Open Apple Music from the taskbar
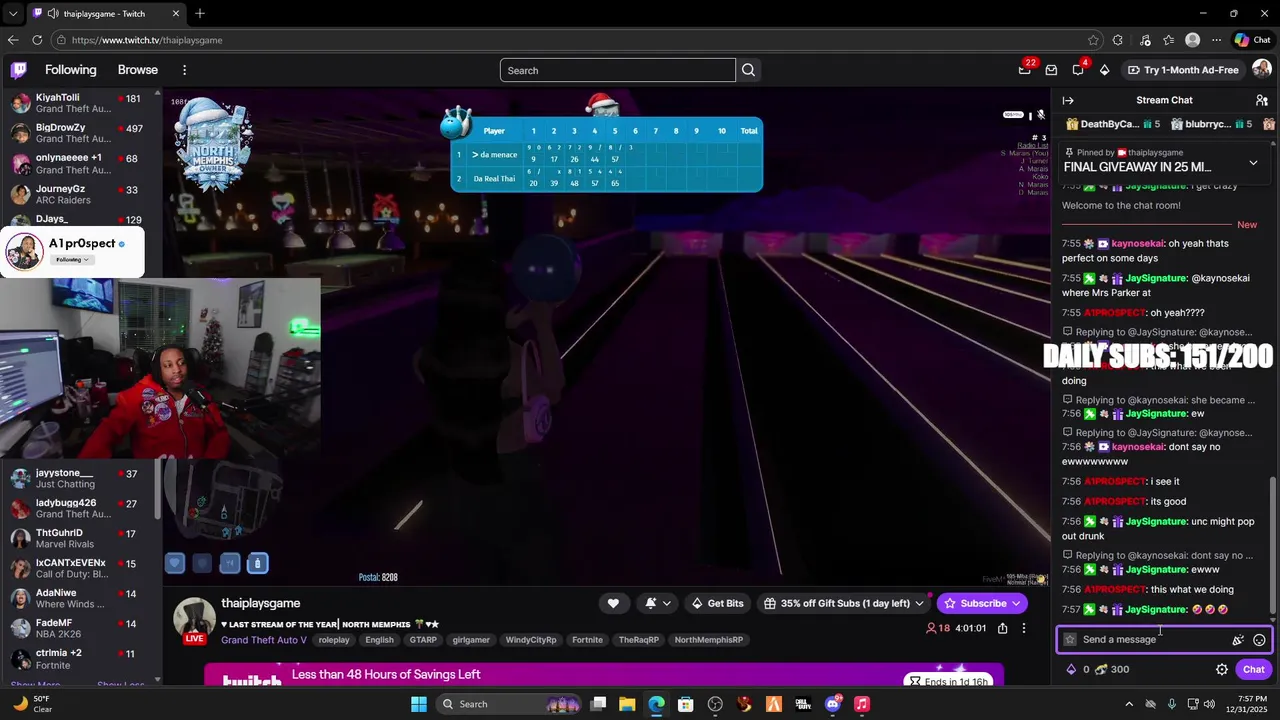The image size is (1280, 720). [862, 704]
